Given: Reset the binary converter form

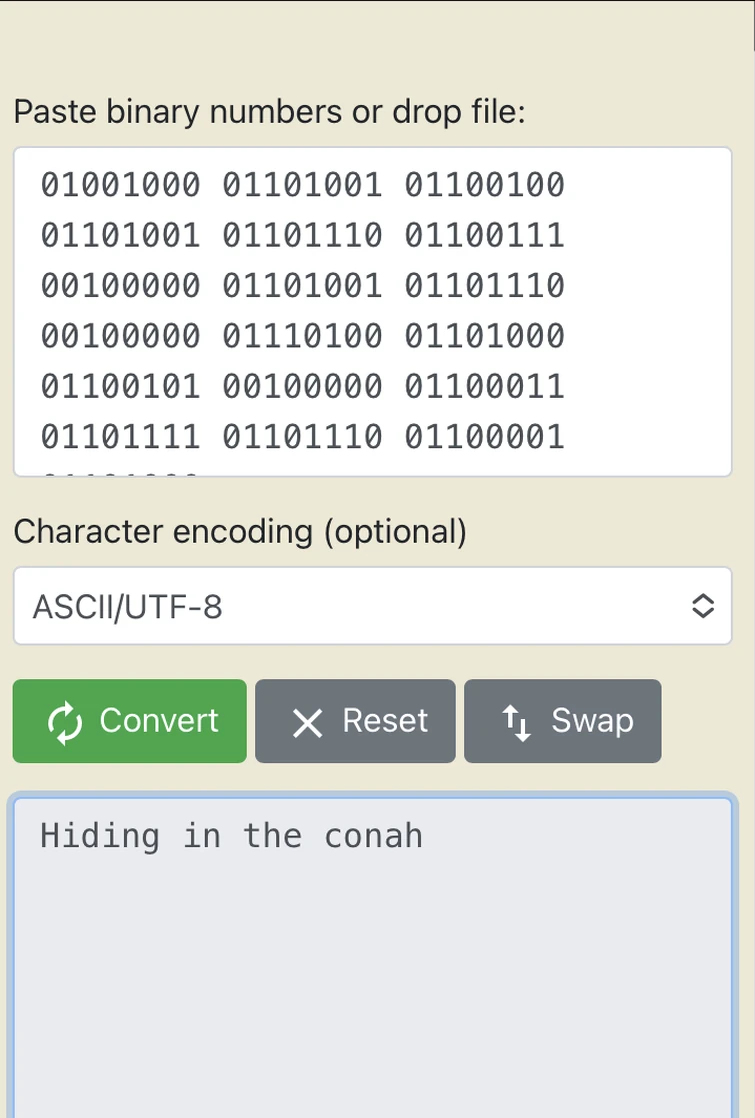Looking at the screenshot, I should [355, 721].
